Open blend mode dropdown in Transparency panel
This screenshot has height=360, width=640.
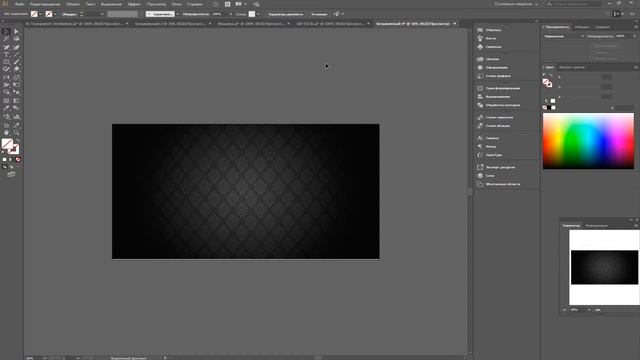(x=564, y=36)
